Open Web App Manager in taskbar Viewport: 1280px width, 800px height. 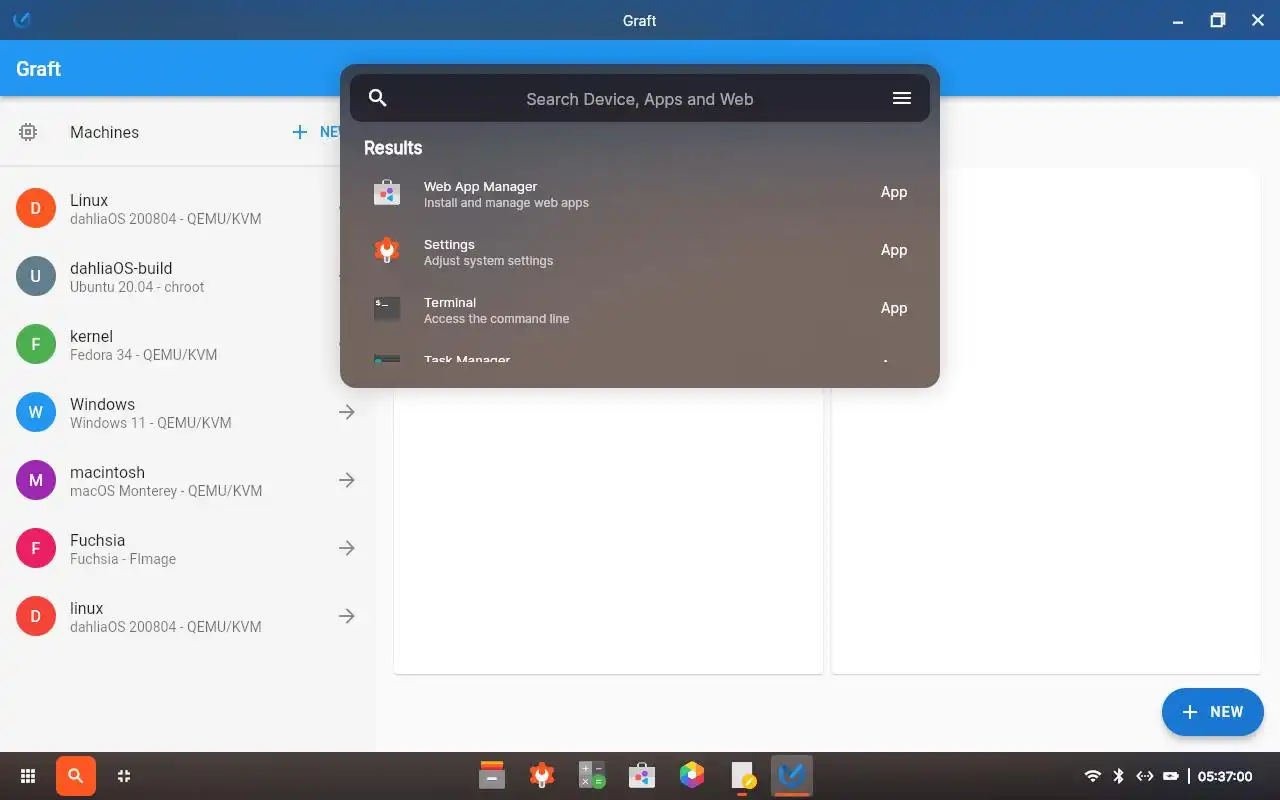[x=642, y=775]
